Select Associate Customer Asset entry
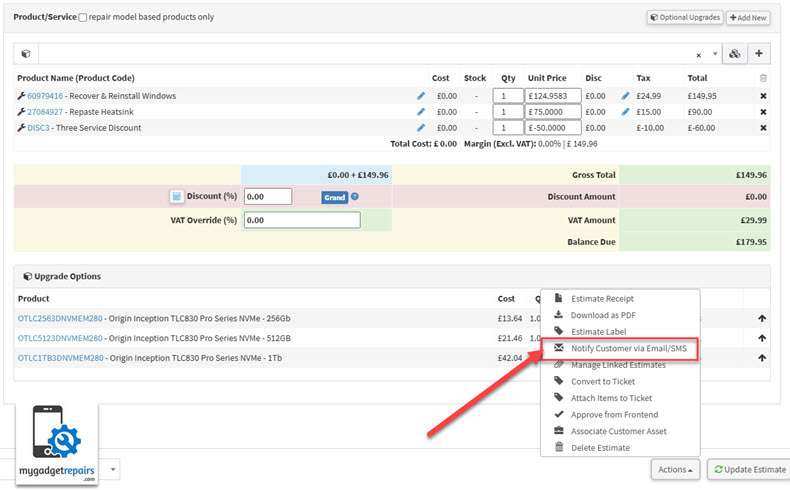The width and height of the screenshot is (790, 490). tap(618, 432)
